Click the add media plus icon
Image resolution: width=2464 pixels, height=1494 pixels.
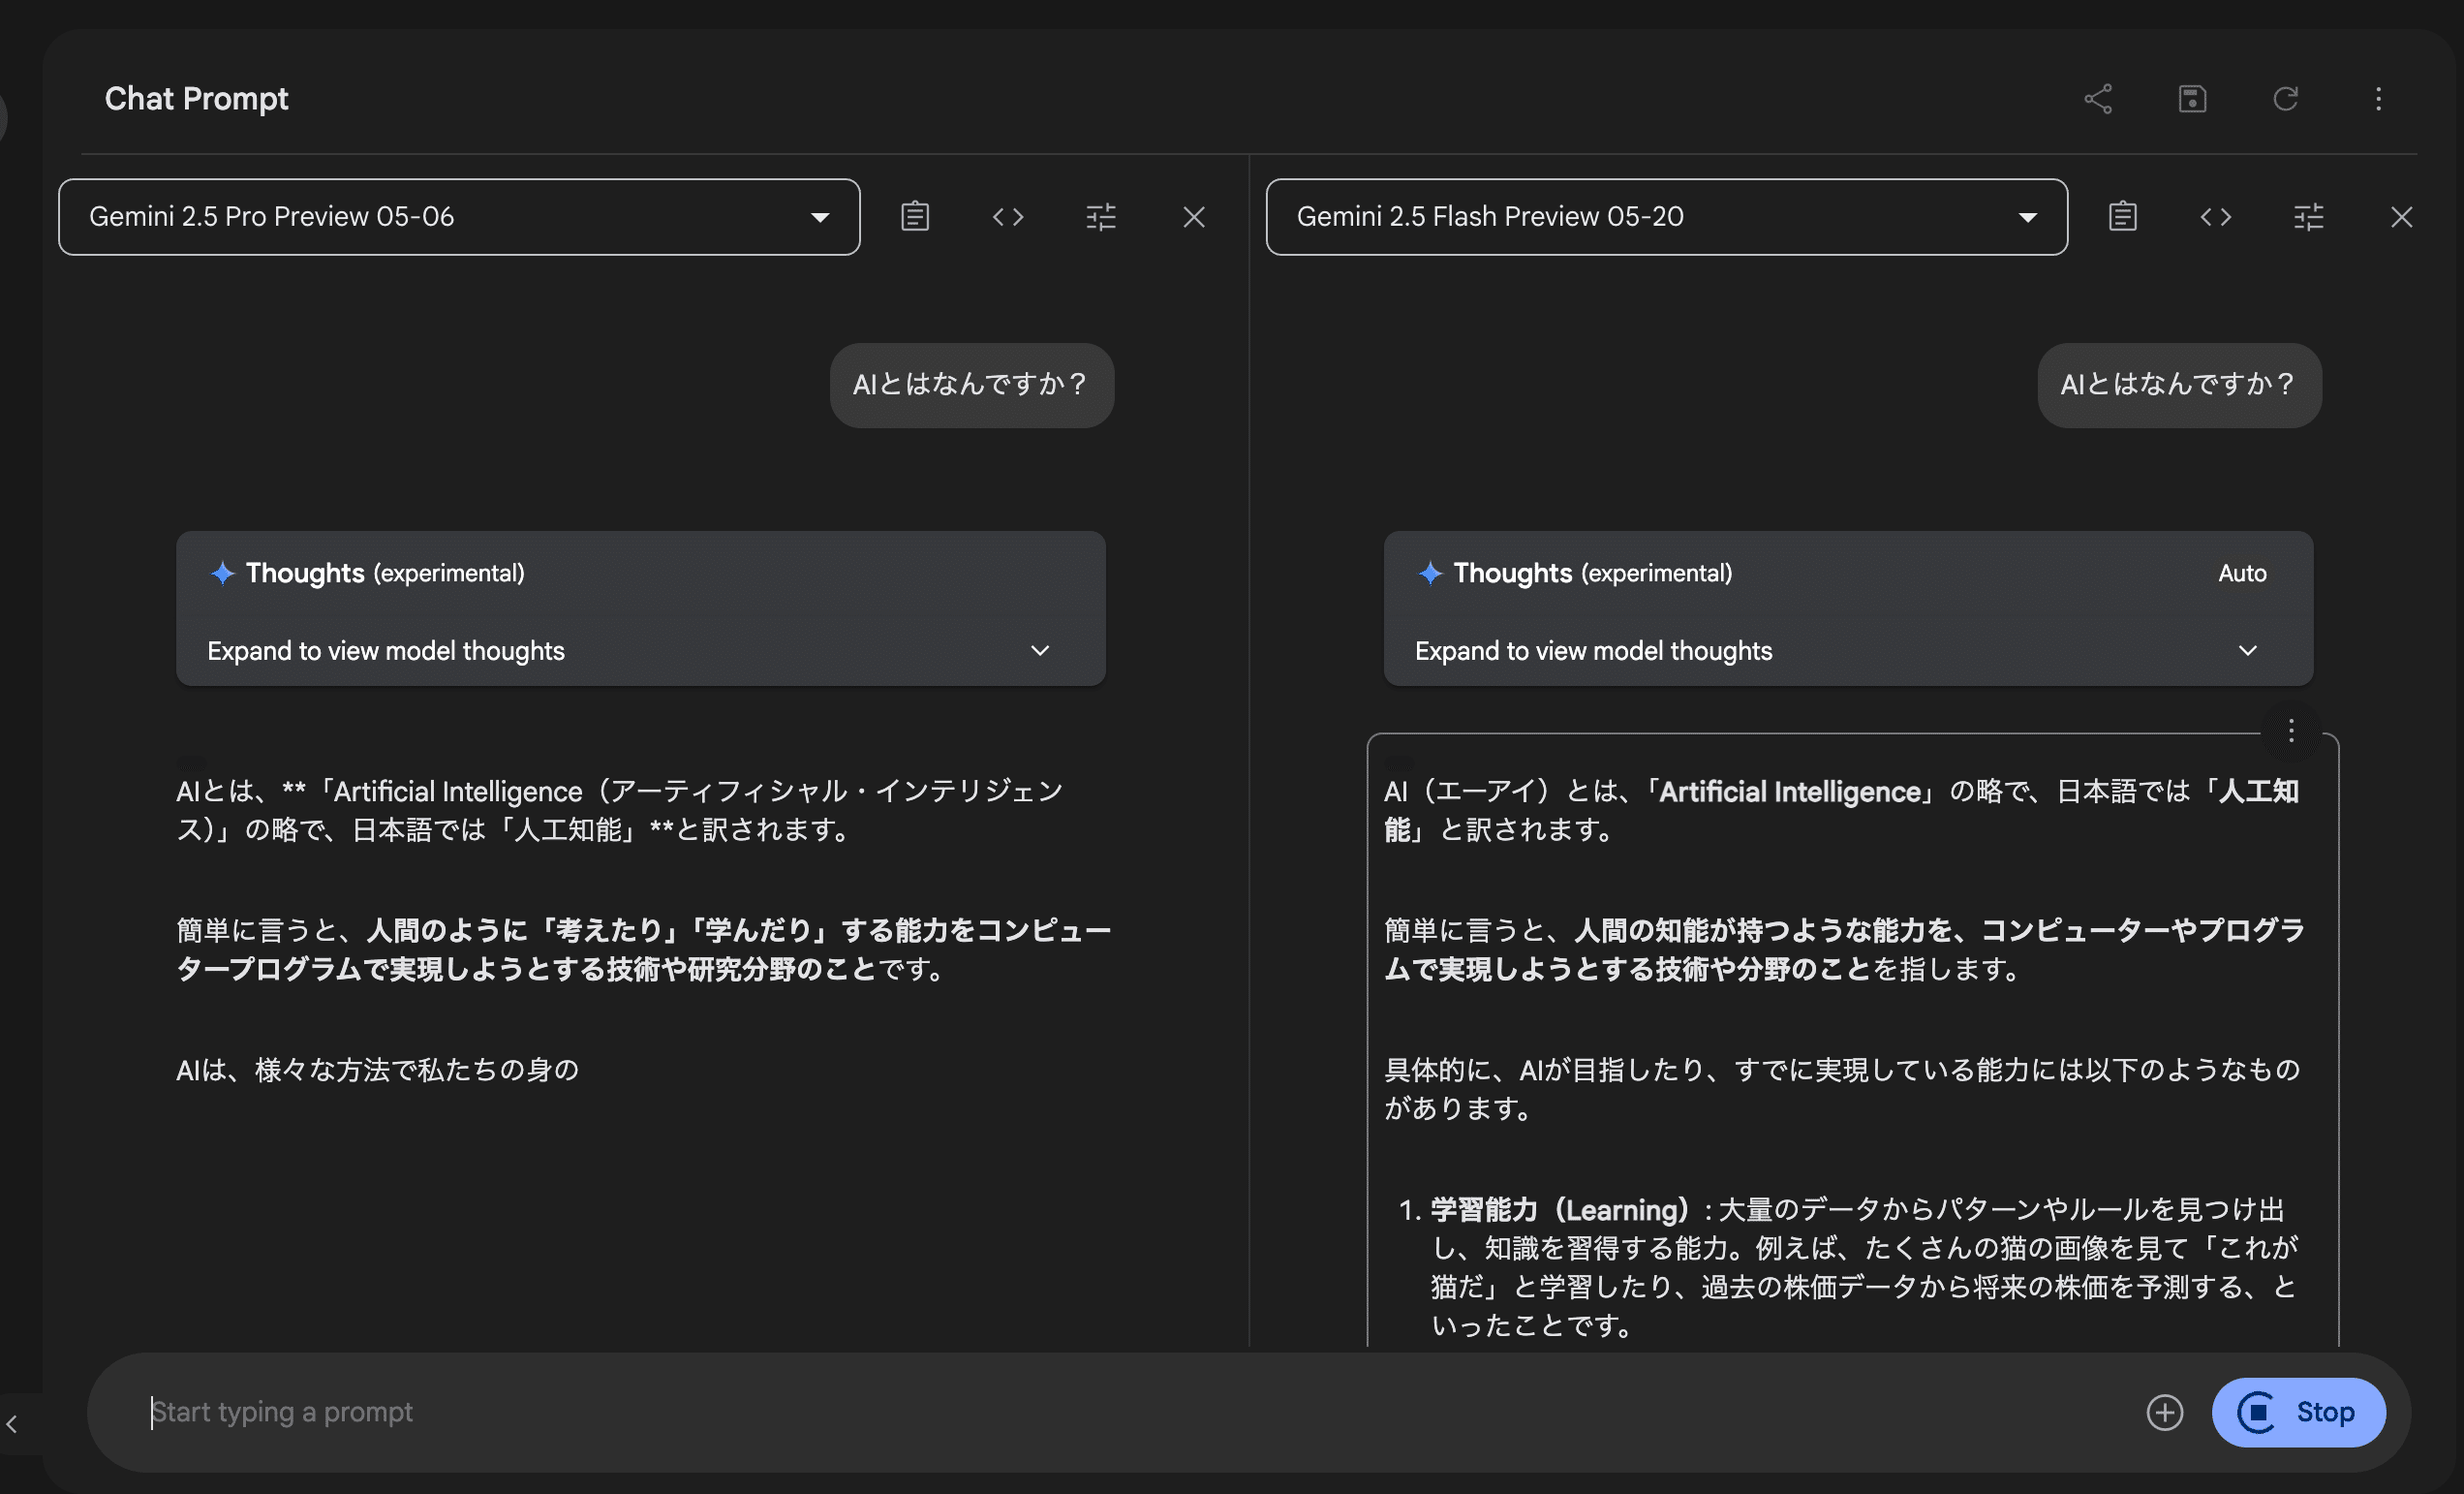tap(2164, 1412)
